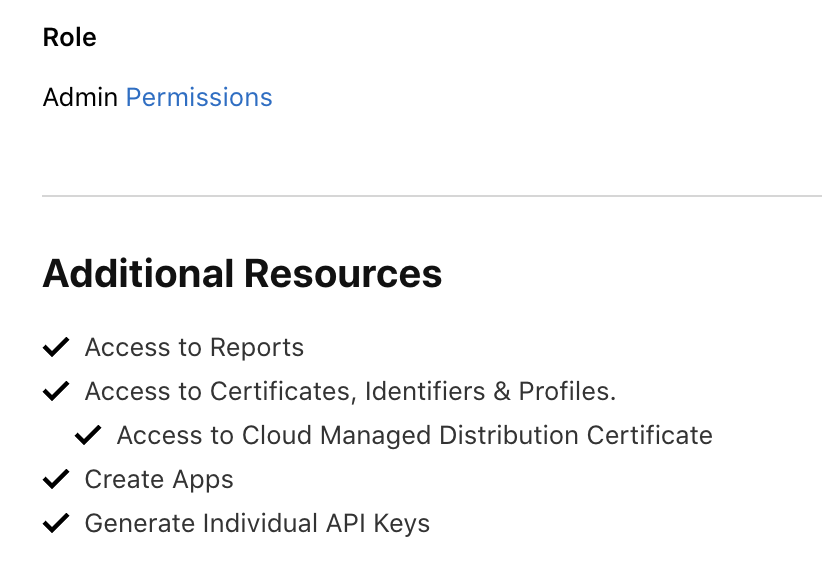Click the Additional Resources heading
Screen dimensions: 822x584
click(242, 274)
